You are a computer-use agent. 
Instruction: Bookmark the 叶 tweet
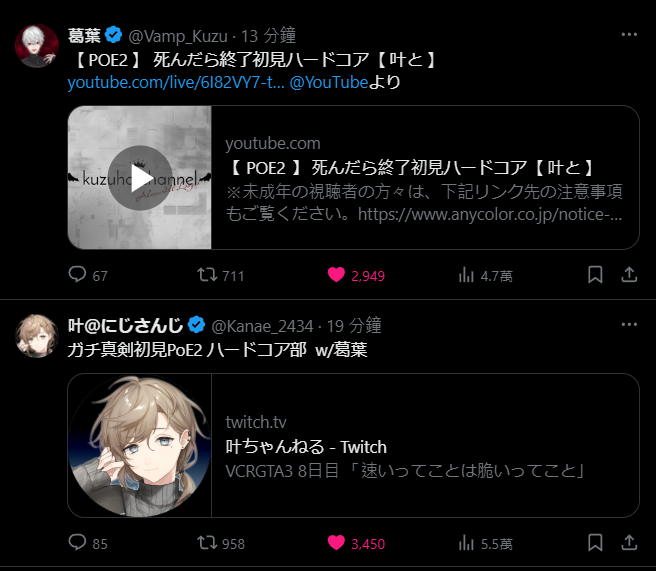(x=595, y=543)
